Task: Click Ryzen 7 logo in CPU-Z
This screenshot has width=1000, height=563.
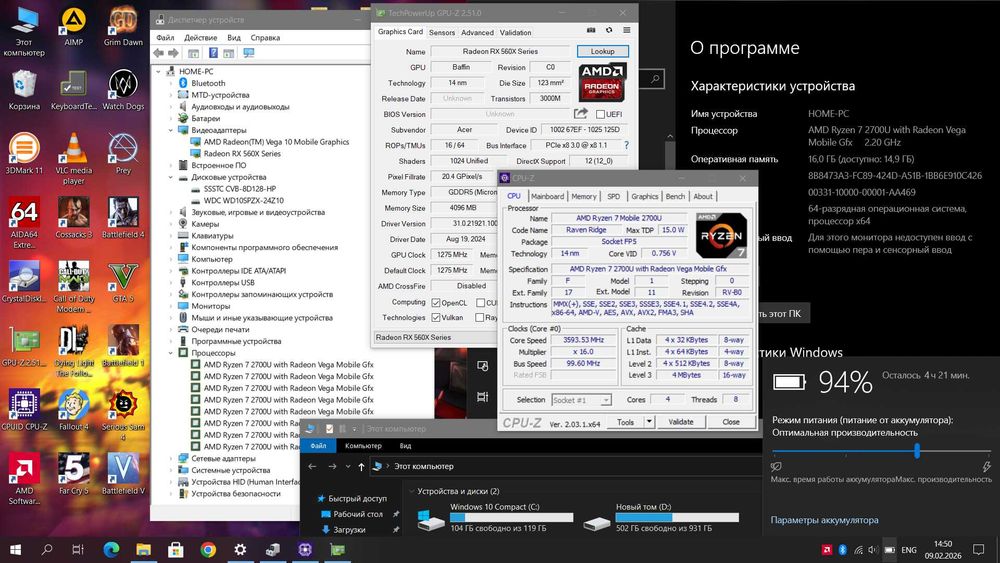Action: 721,235
